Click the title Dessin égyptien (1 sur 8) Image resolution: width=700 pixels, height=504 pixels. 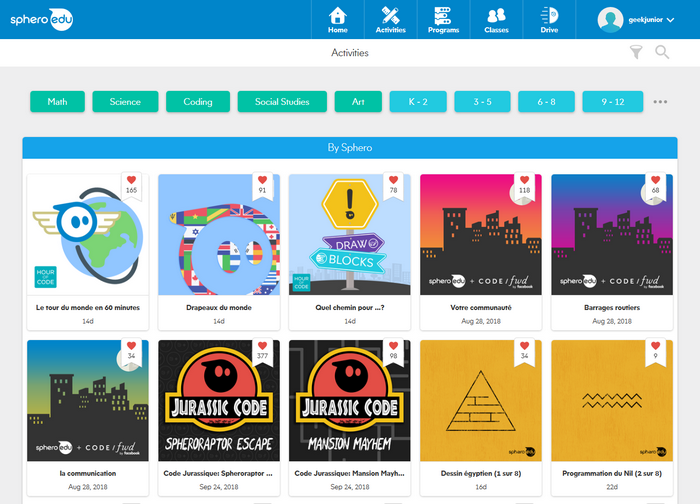[481, 473]
